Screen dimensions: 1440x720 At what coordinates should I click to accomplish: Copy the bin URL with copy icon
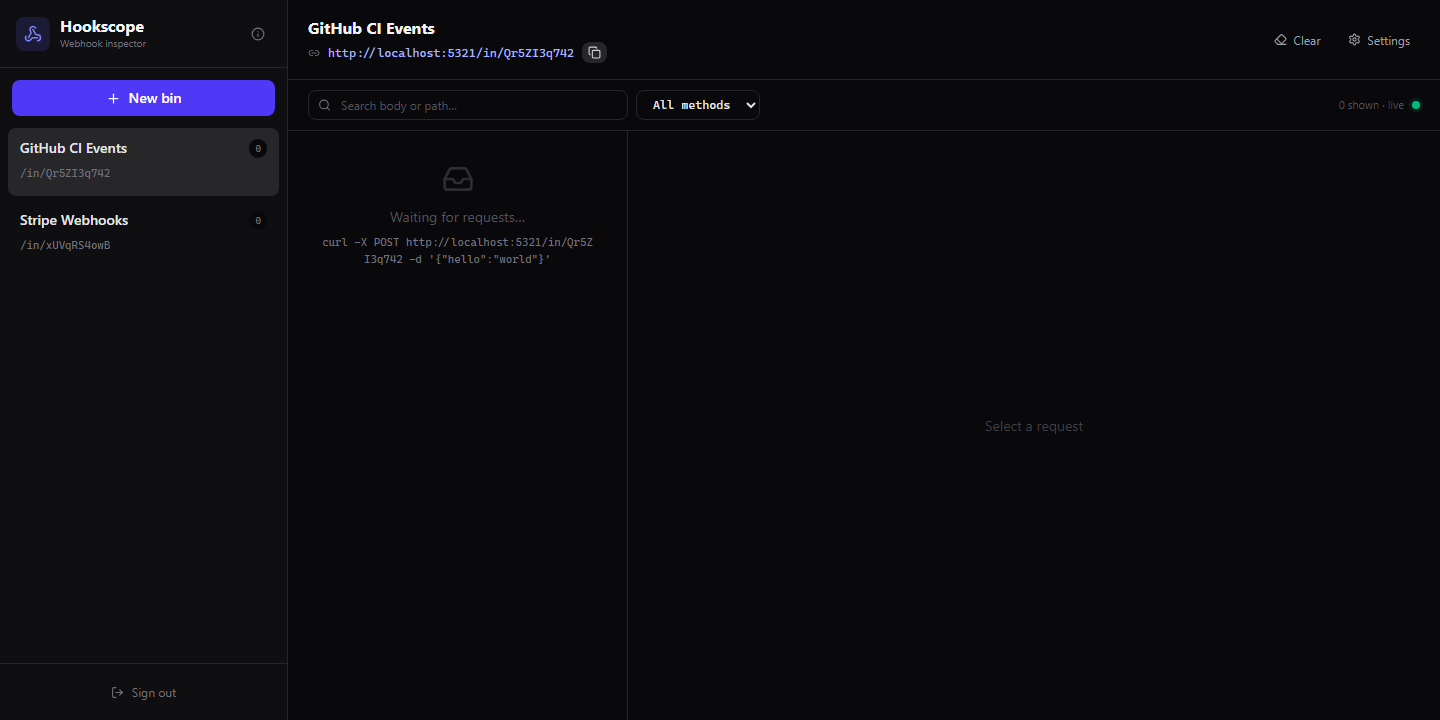594,53
